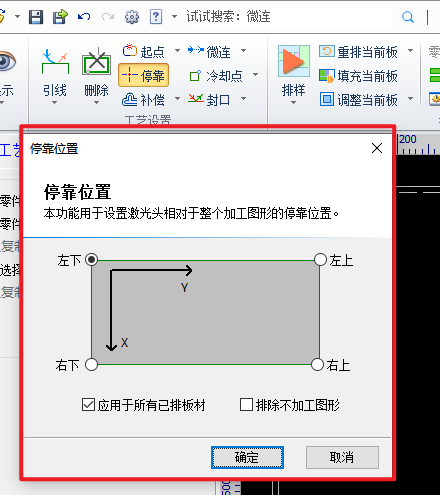The height and width of the screenshot is (495, 440).
Task: Uncheck 应用于所有已排板材 checkbox
Action: click(88, 405)
